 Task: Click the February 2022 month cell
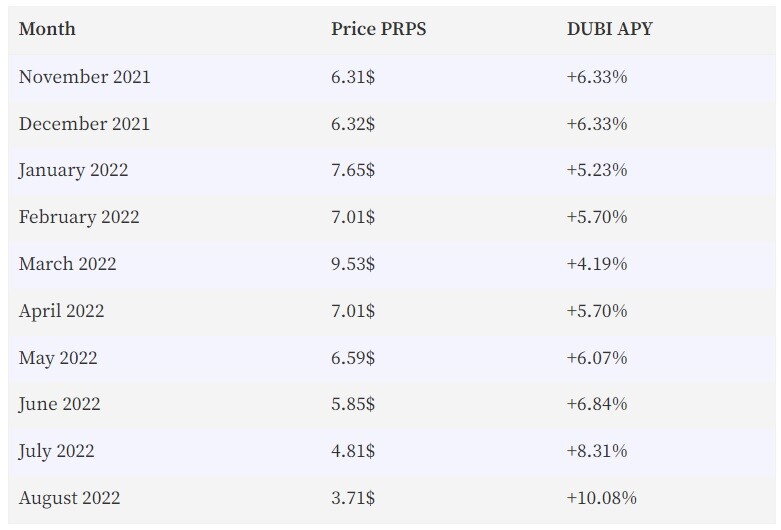click(x=79, y=217)
